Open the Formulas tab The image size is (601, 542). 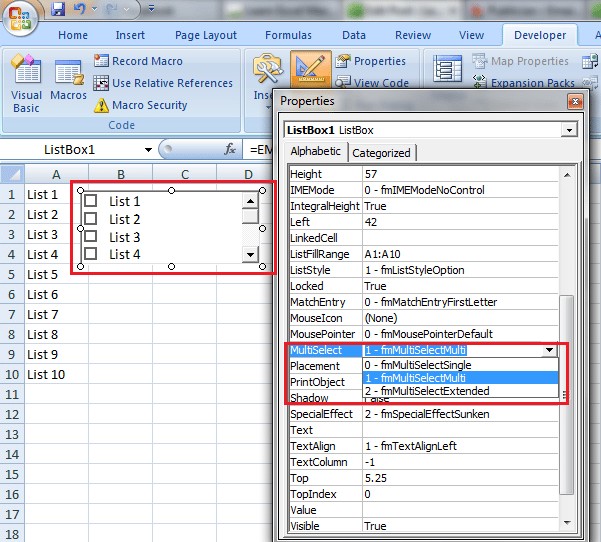pos(288,35)
